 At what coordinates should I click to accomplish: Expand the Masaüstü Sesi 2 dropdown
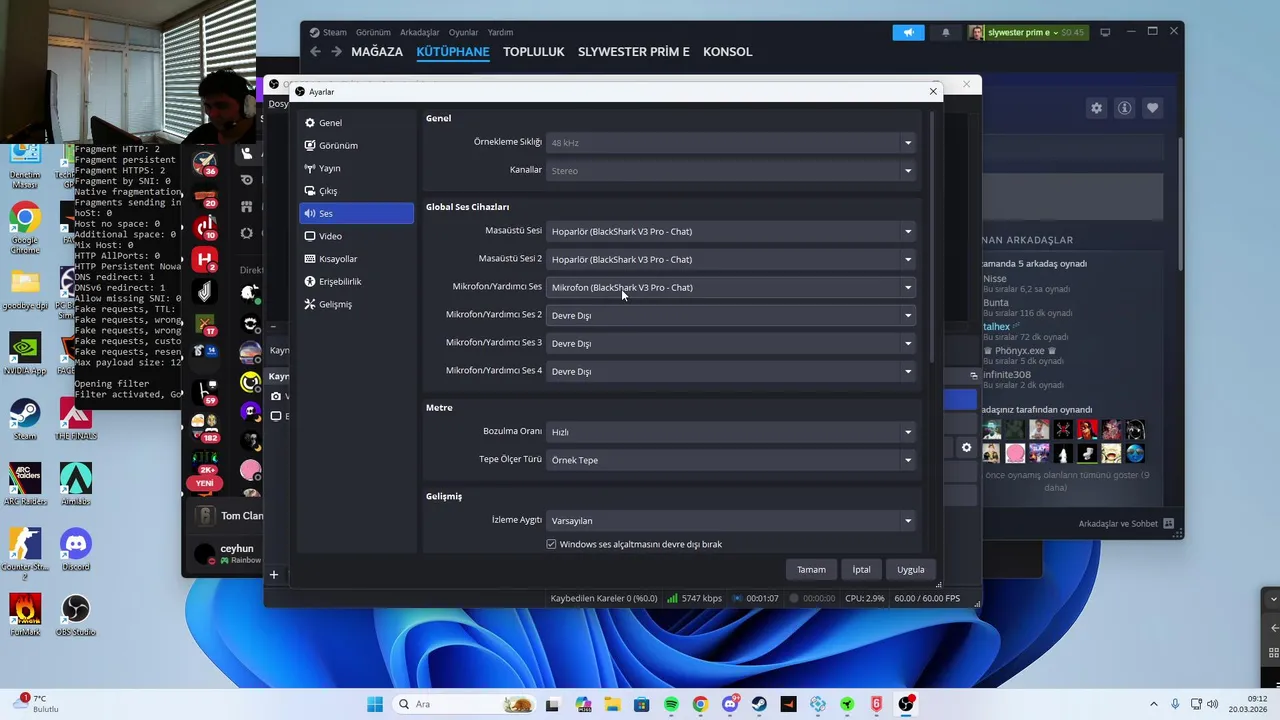click(x=731, y=259)
